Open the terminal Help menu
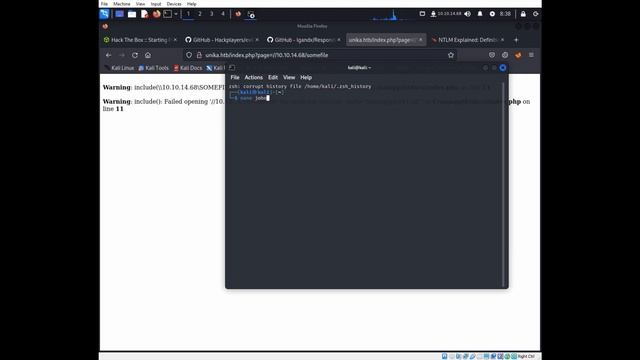The width and height of the screenshot is (640, 360). (306, 77)
